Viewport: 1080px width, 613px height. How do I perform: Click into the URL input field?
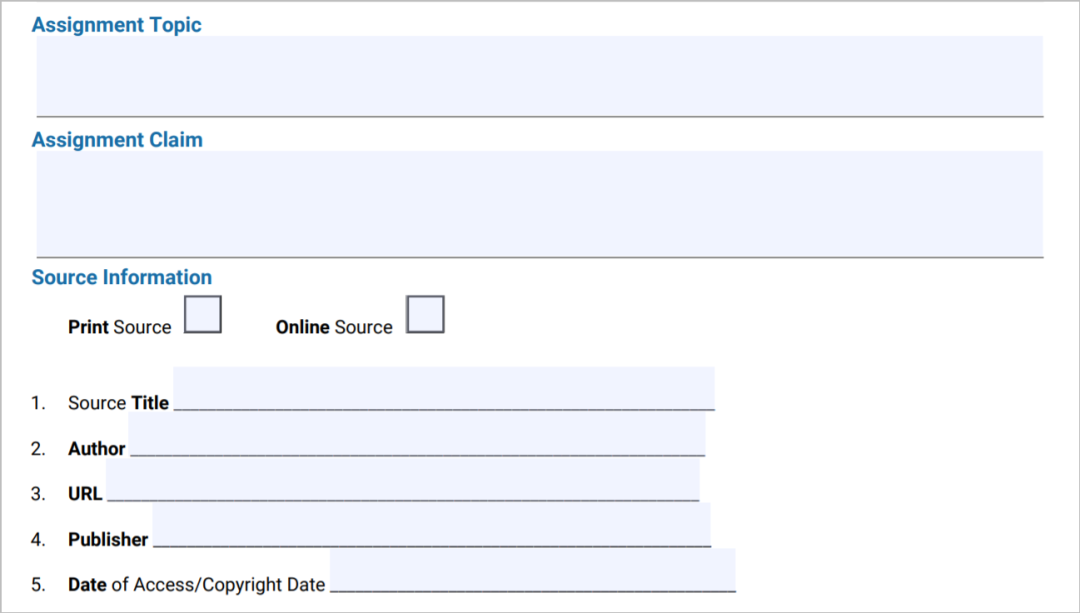(x=402, y=480)
